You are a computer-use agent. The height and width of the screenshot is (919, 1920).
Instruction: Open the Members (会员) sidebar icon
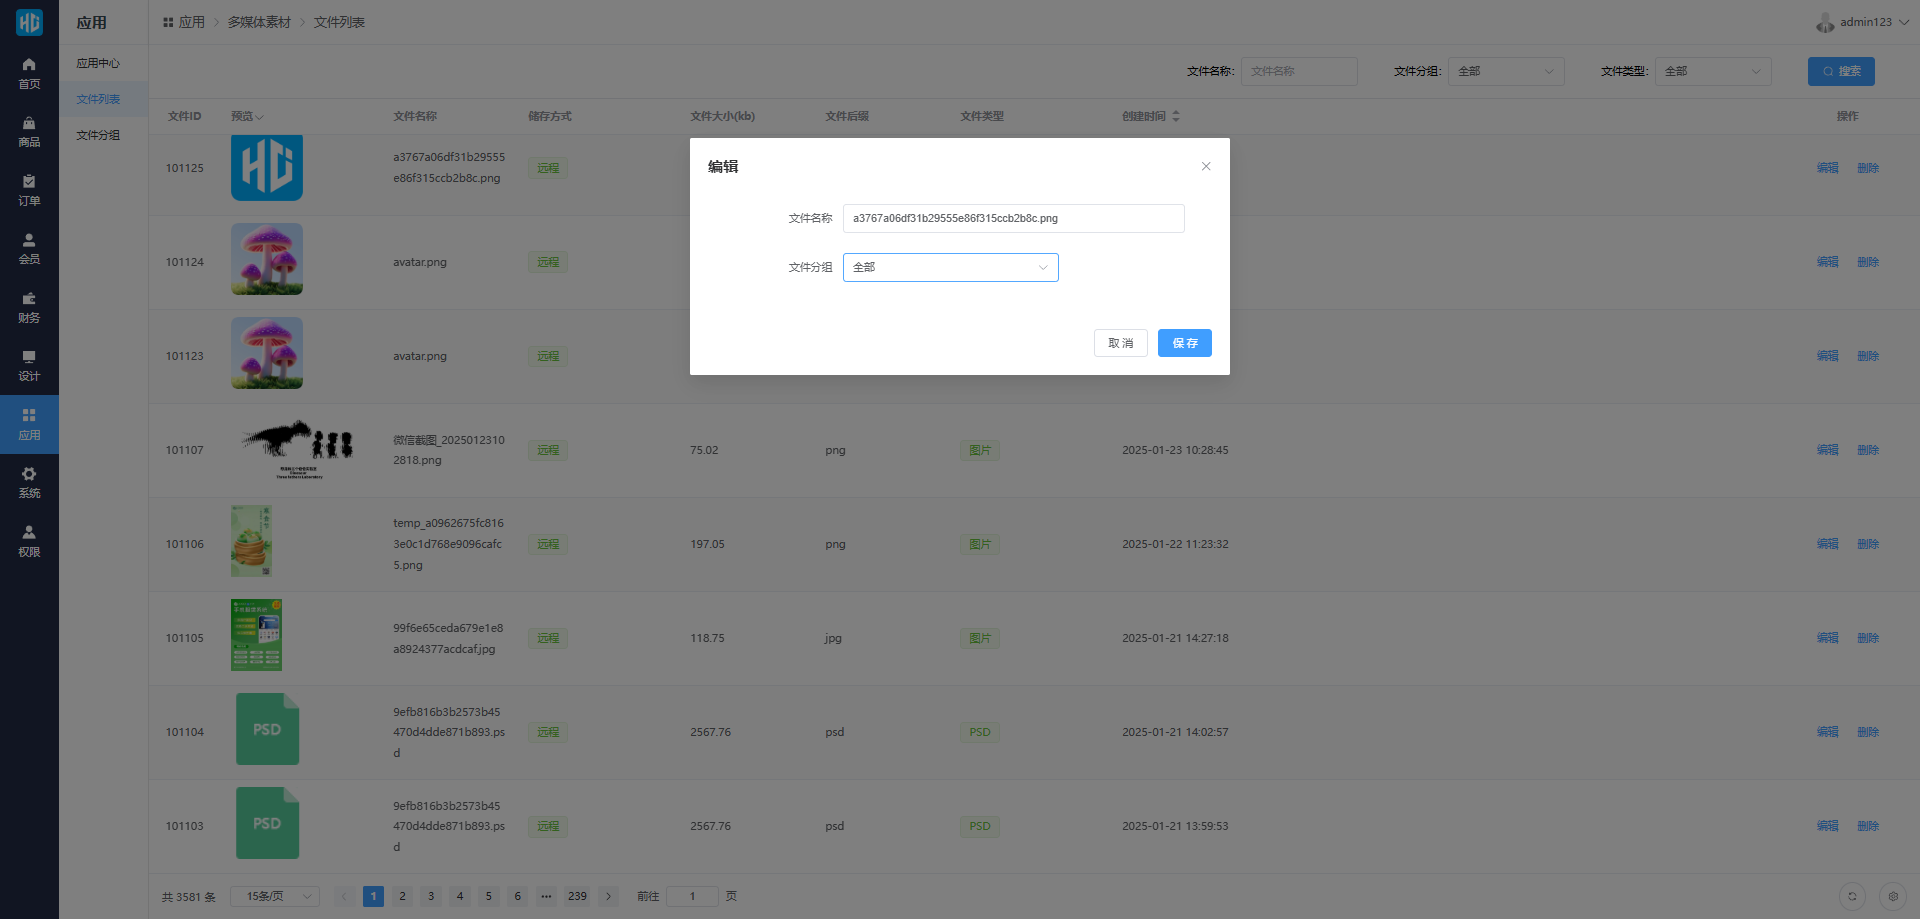point(29,241)
